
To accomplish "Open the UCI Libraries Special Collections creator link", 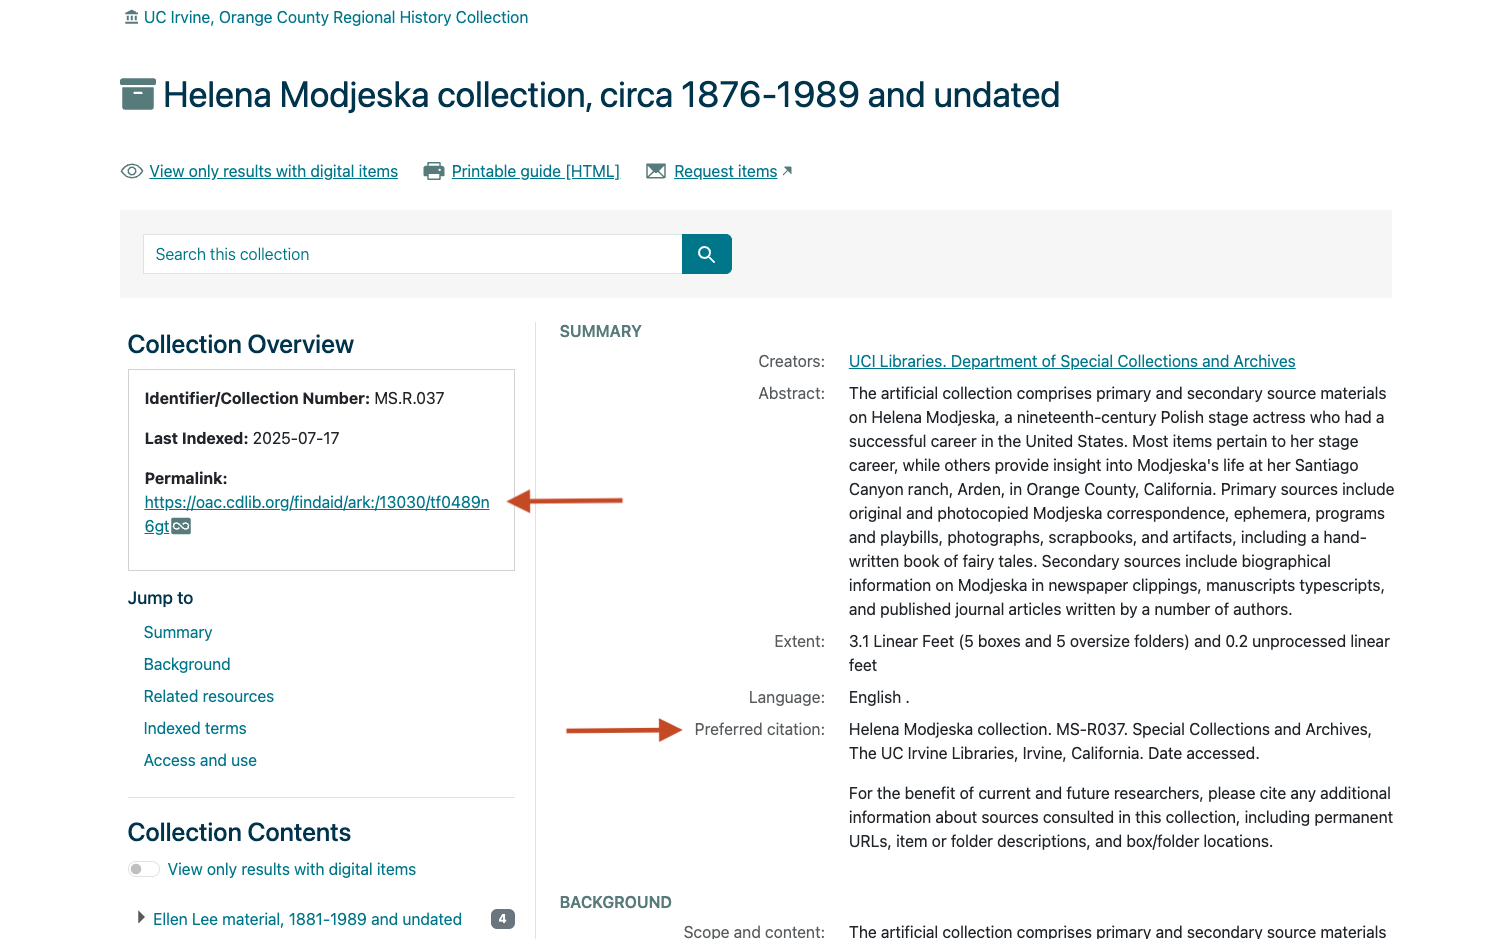I will [x=1071, y=361].
